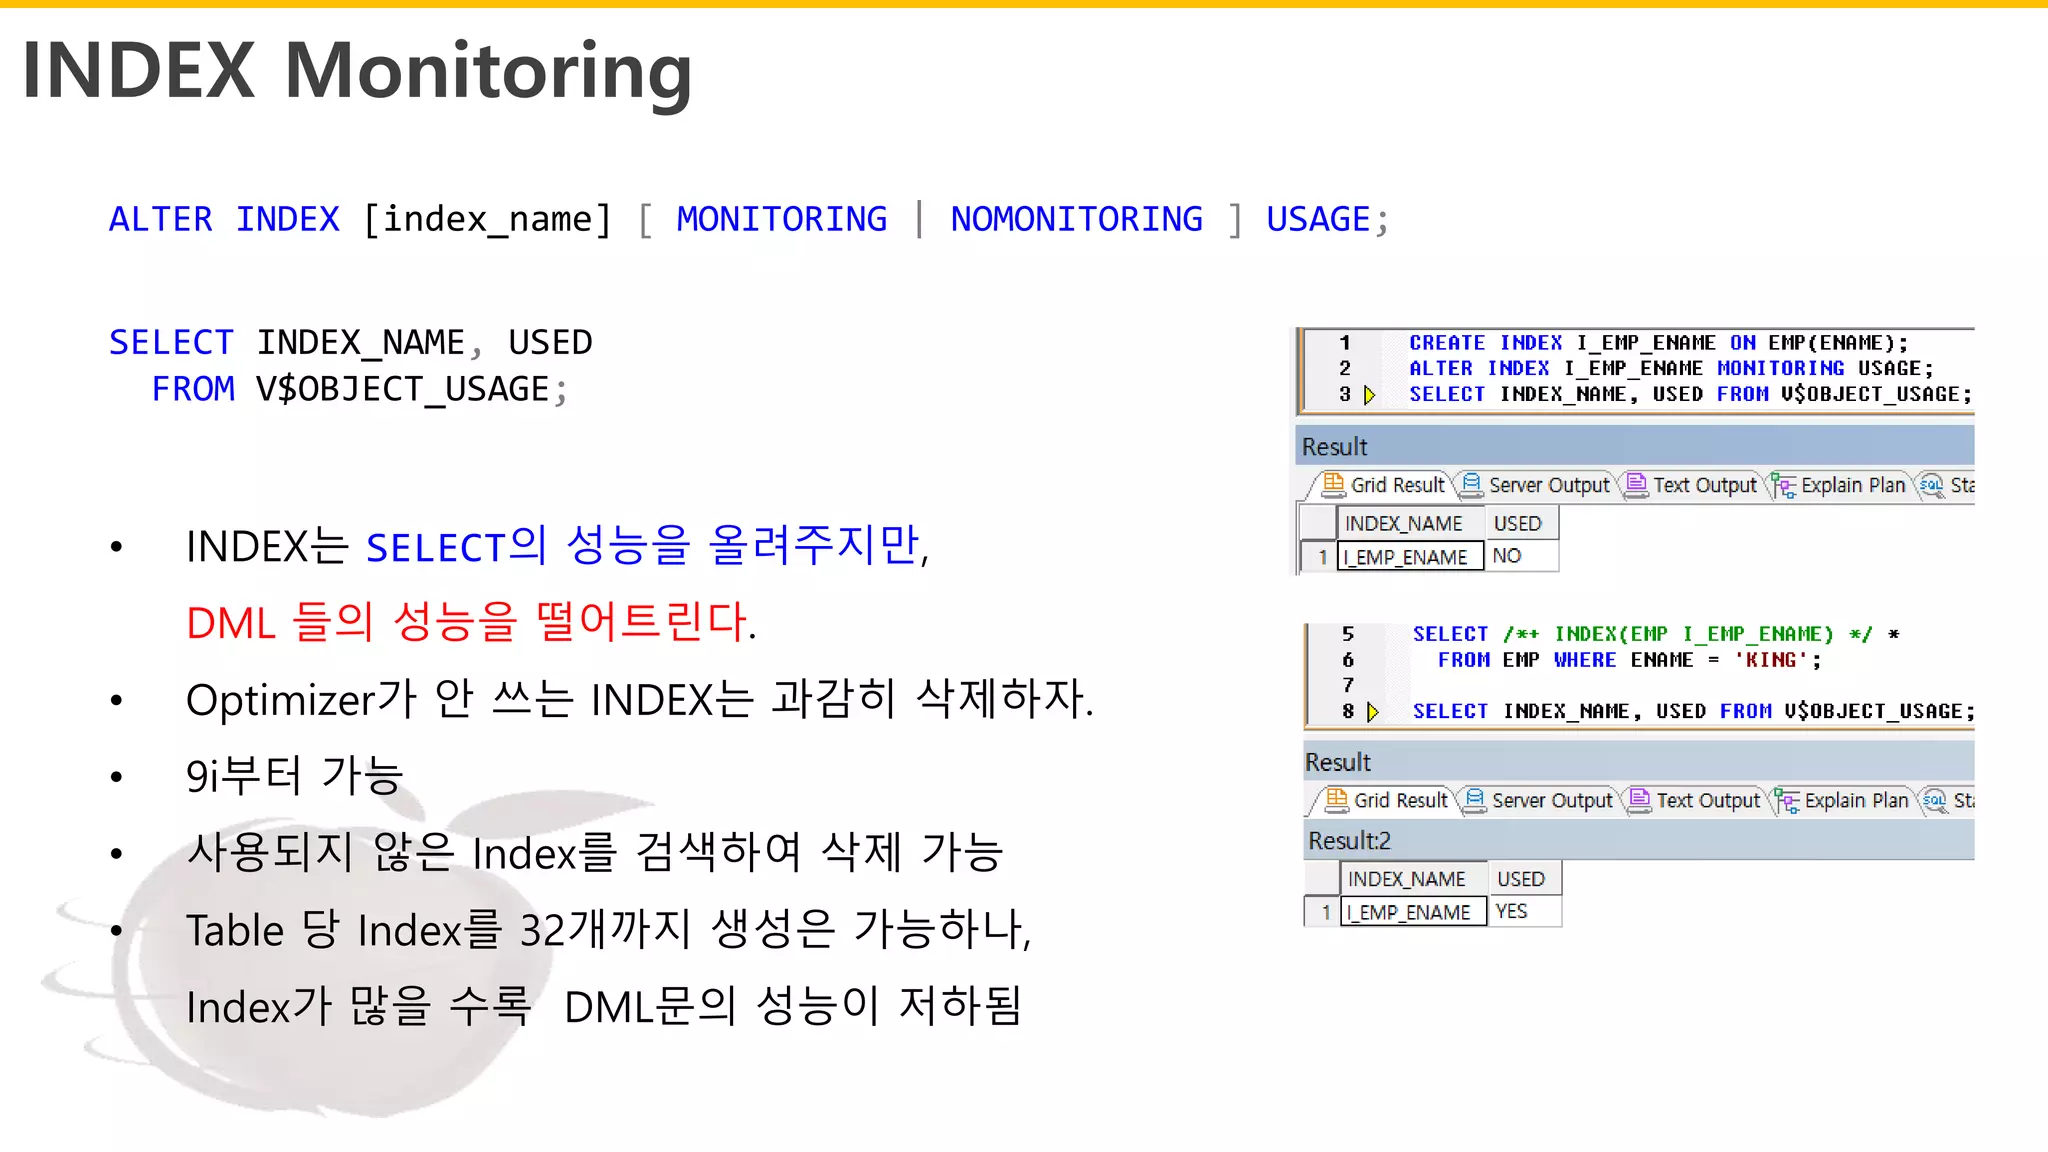The width and height of the screenshot is (2048, 1152).
Task: Open Text Output tab in lower Result panel
Action: [1695, 800]
